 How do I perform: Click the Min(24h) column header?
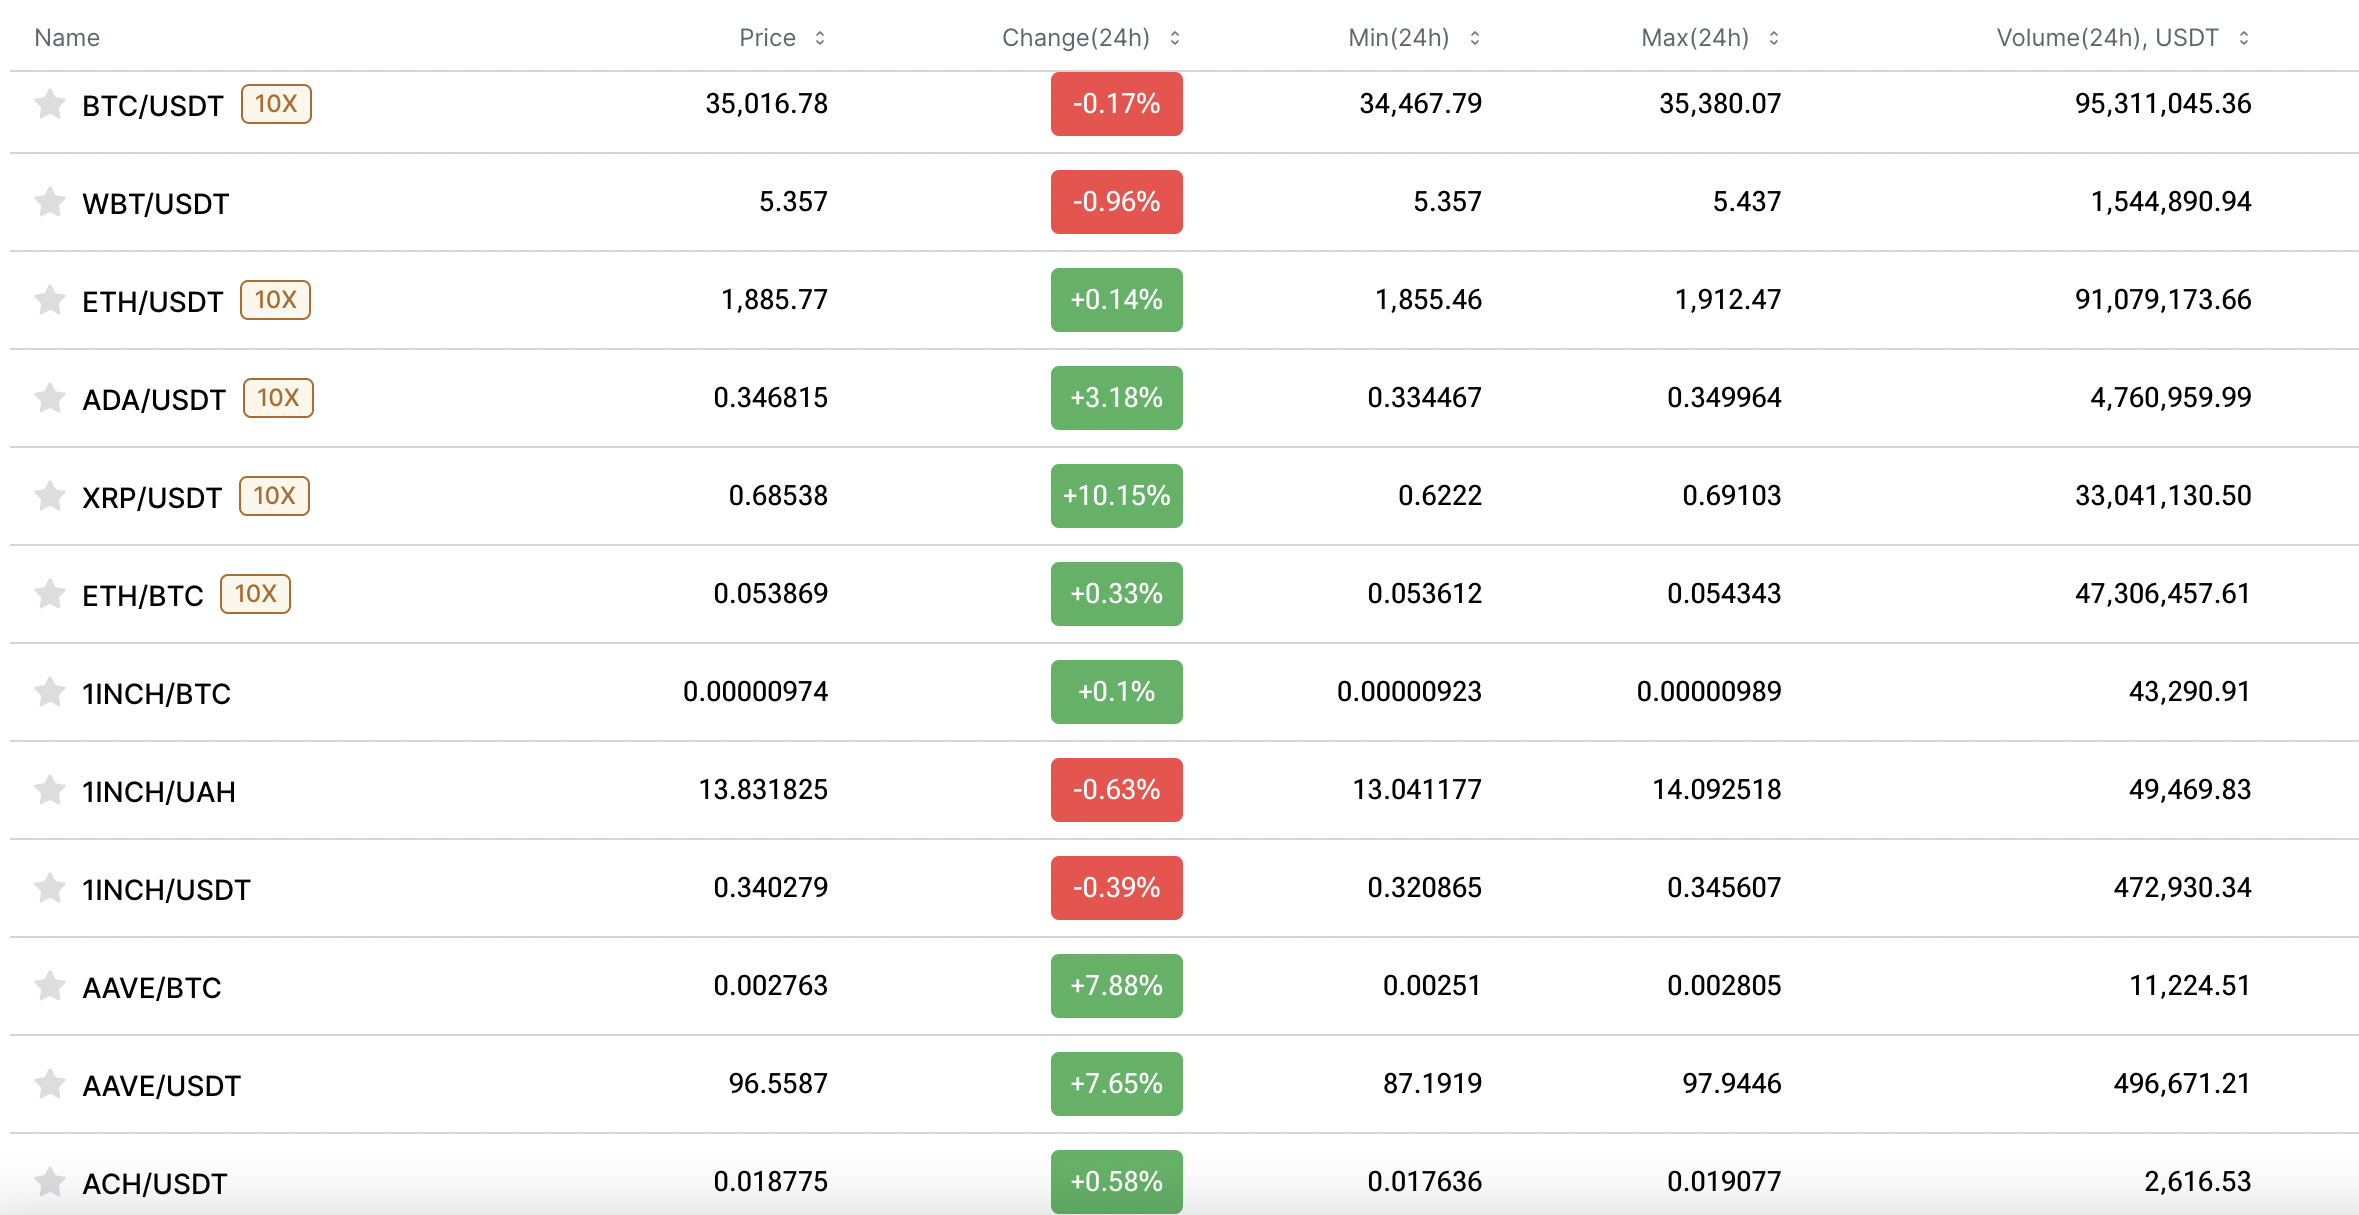(x=1398, y=38)
